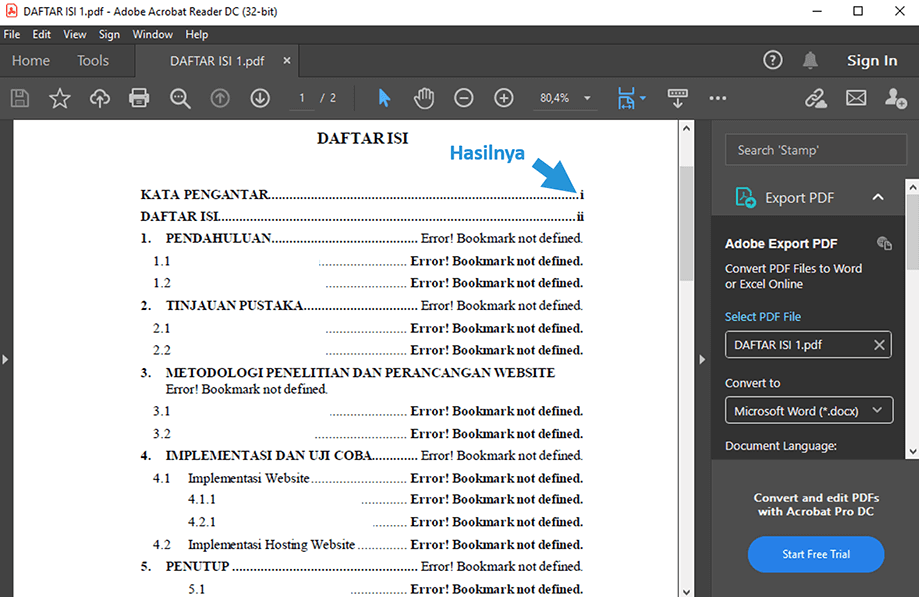Open Help question mark icon
Screen dimensions: 919x597
coord(772,60)
